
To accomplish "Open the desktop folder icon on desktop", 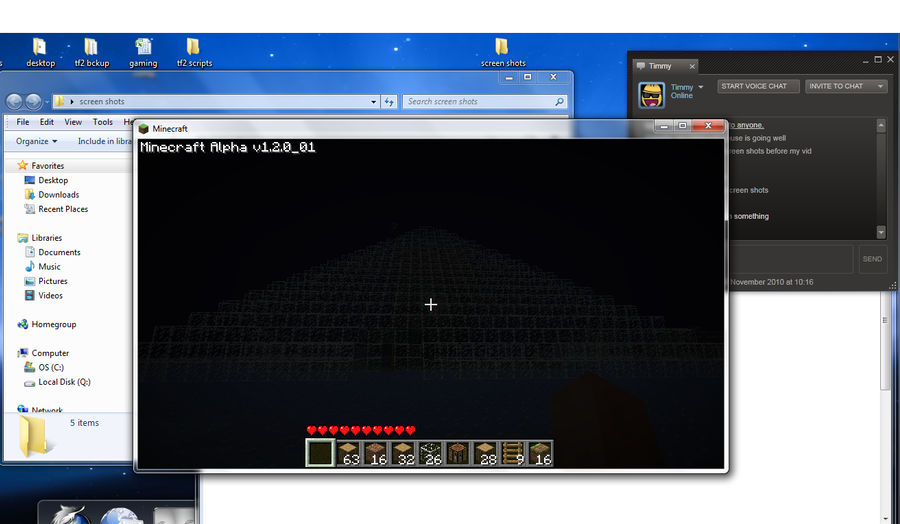I will (x=40, y=53).
